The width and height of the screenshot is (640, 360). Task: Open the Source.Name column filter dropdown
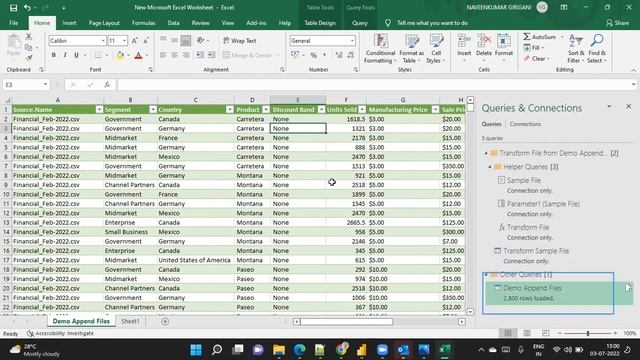point(99,109)
